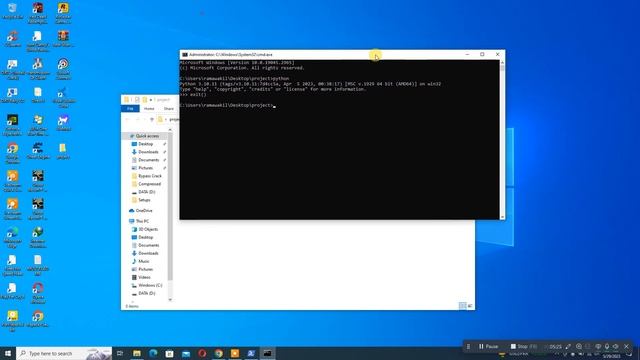Click the Explorer sidebar scrollbar
Viewport: 640px width, 360px height.
pyautogui.click(x=170, y=206)
